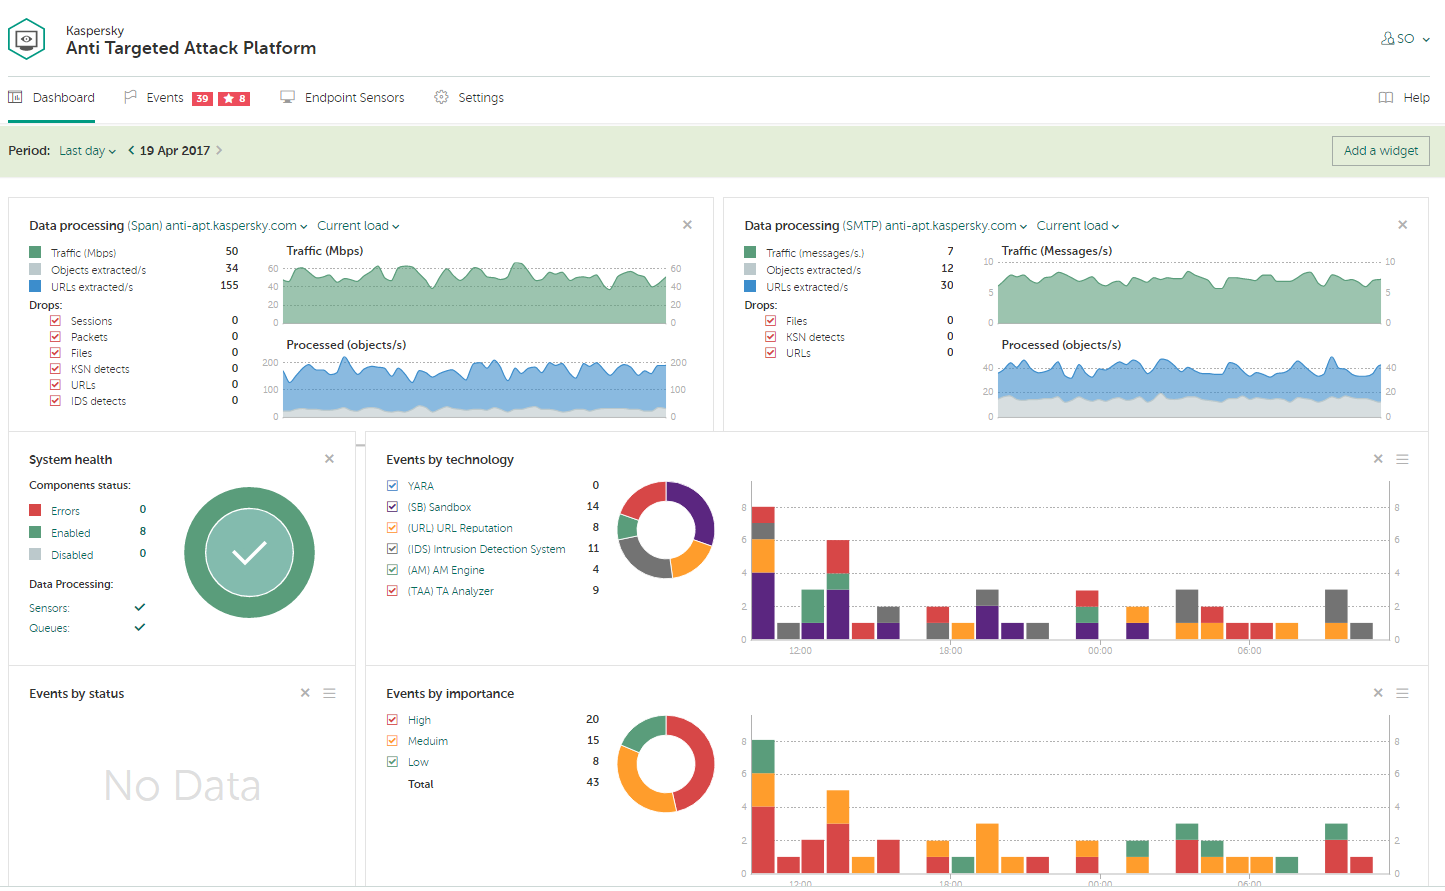Toggle the (TAA) TA Analyzer checkbox
The width and height of the screenshot is (1445, 891).
pos(392,591)
